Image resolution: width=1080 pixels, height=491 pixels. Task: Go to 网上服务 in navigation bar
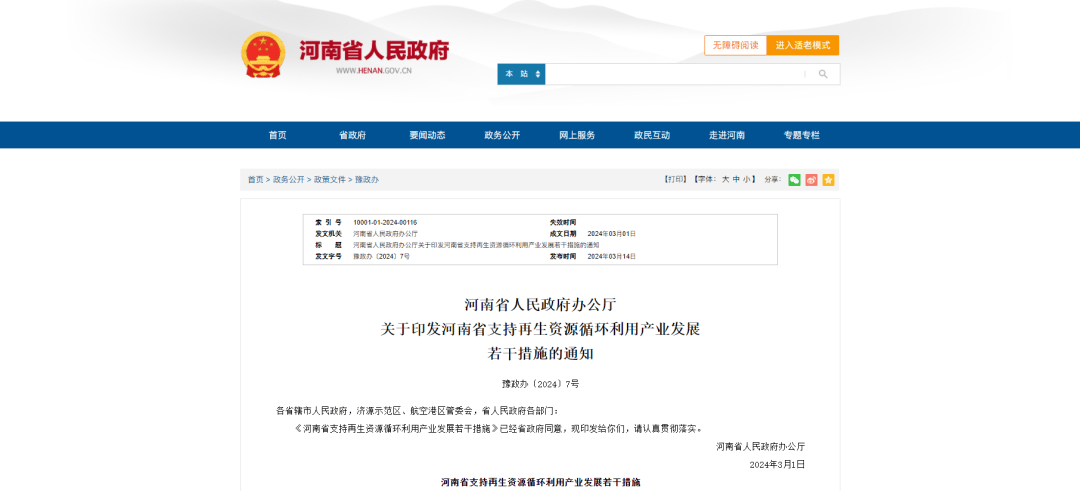coord(577,135)
